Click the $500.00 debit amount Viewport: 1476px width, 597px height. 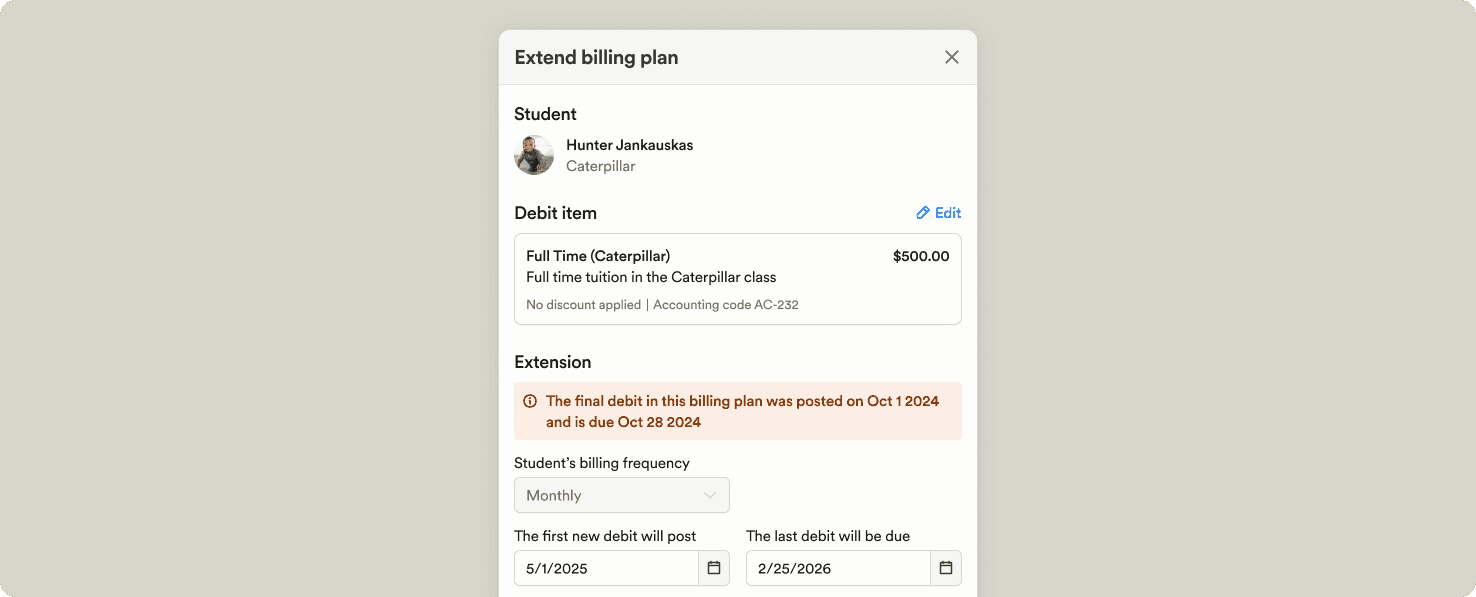click(921, 256)
